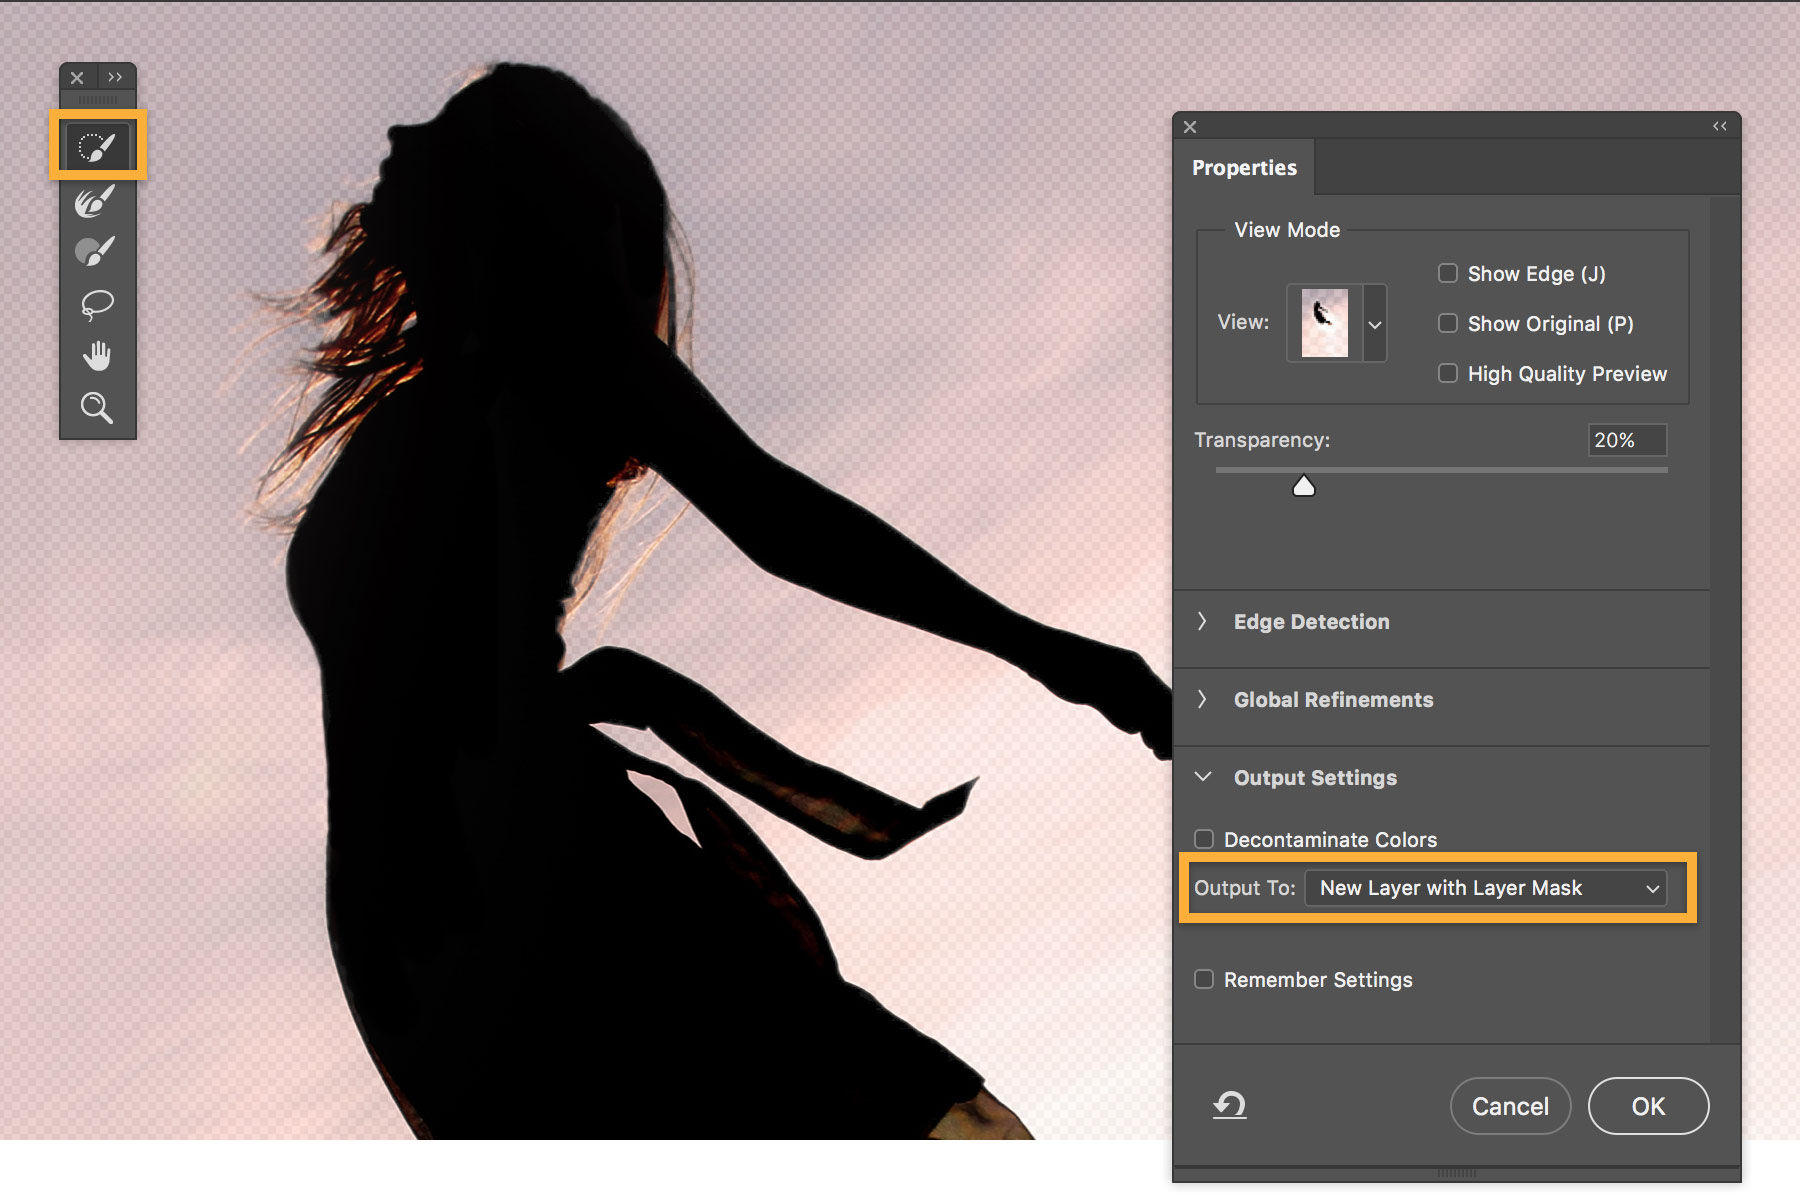
Task: Click the Transparency percentage field
Action: (x=1627, y=440)
